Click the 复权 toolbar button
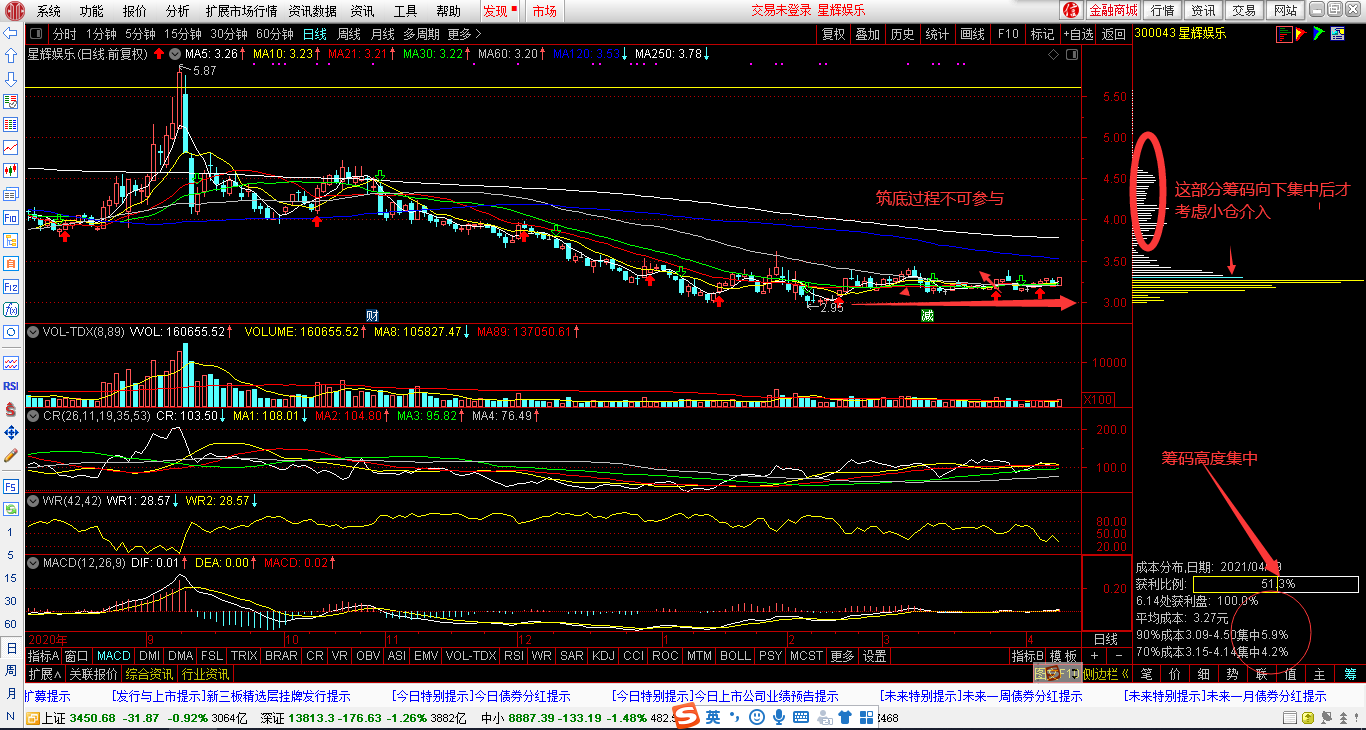This screenshot has height=730, width=1366. point(834,34)
